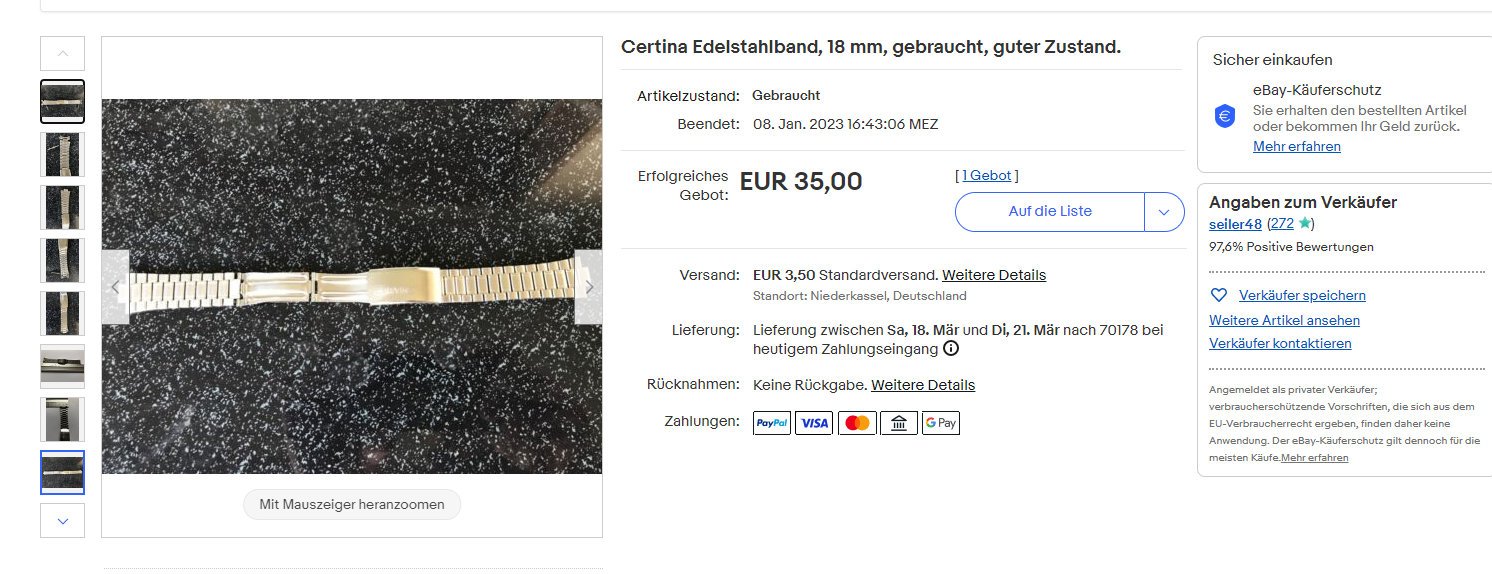Click the Google Pay icon

941,423
